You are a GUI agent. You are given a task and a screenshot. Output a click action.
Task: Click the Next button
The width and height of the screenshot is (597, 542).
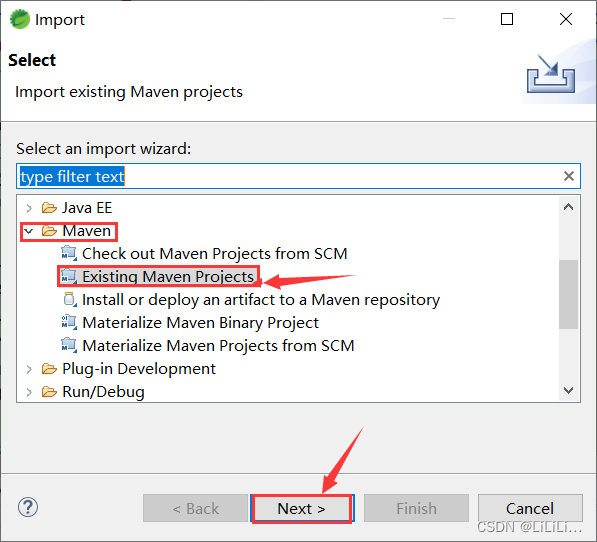click(x=302, y=509)
